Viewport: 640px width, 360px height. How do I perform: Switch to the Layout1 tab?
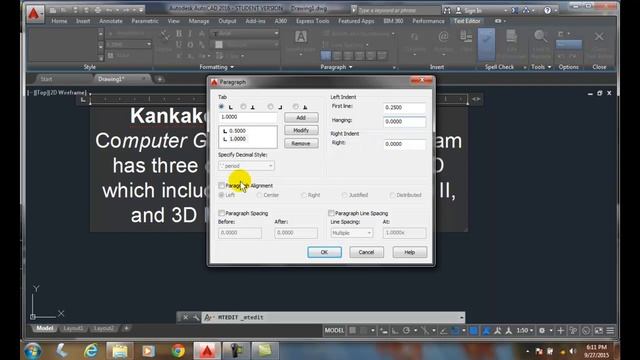73,329
